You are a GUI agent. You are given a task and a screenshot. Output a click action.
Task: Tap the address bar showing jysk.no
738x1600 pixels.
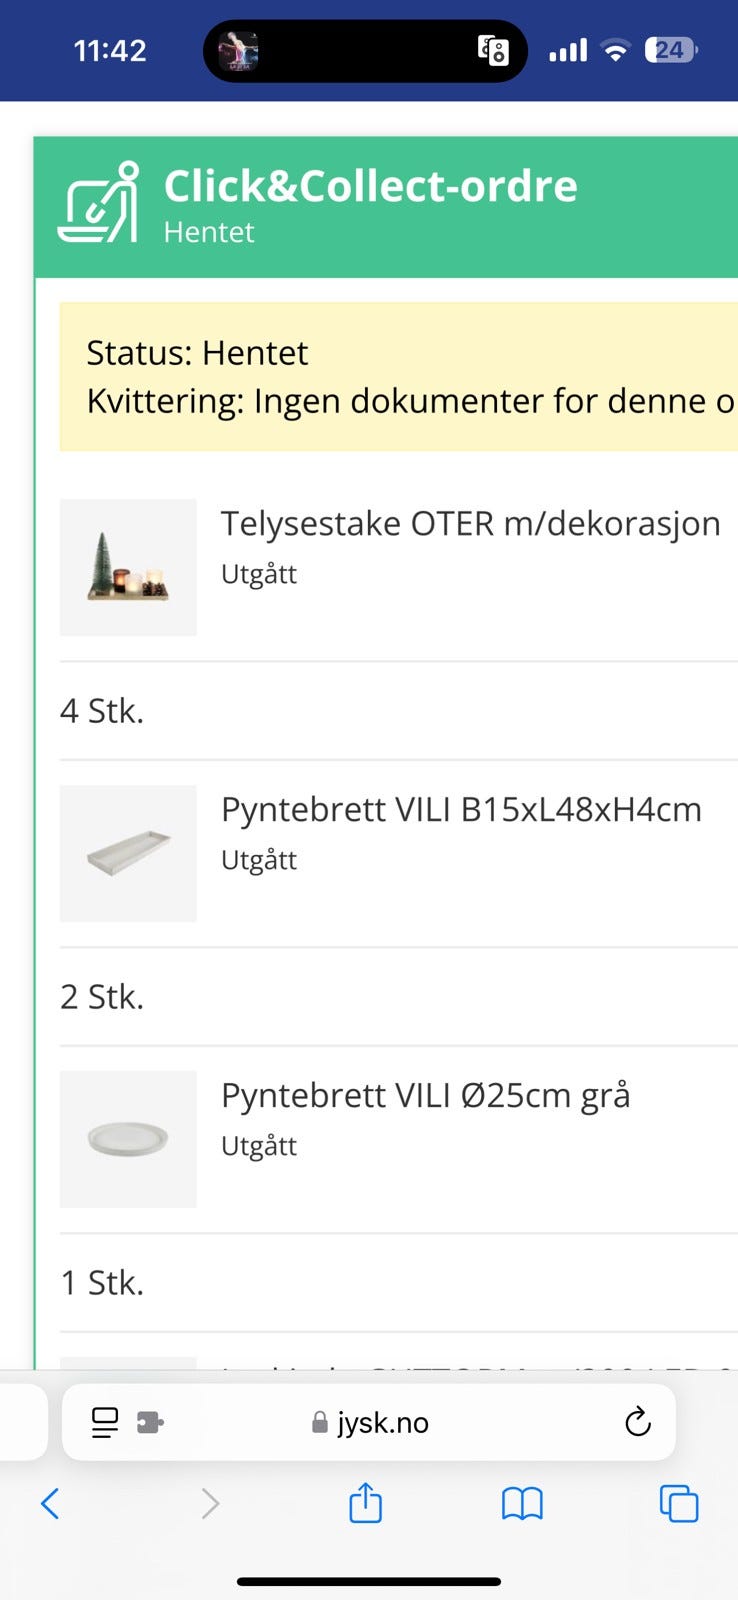pos(382,1422)
